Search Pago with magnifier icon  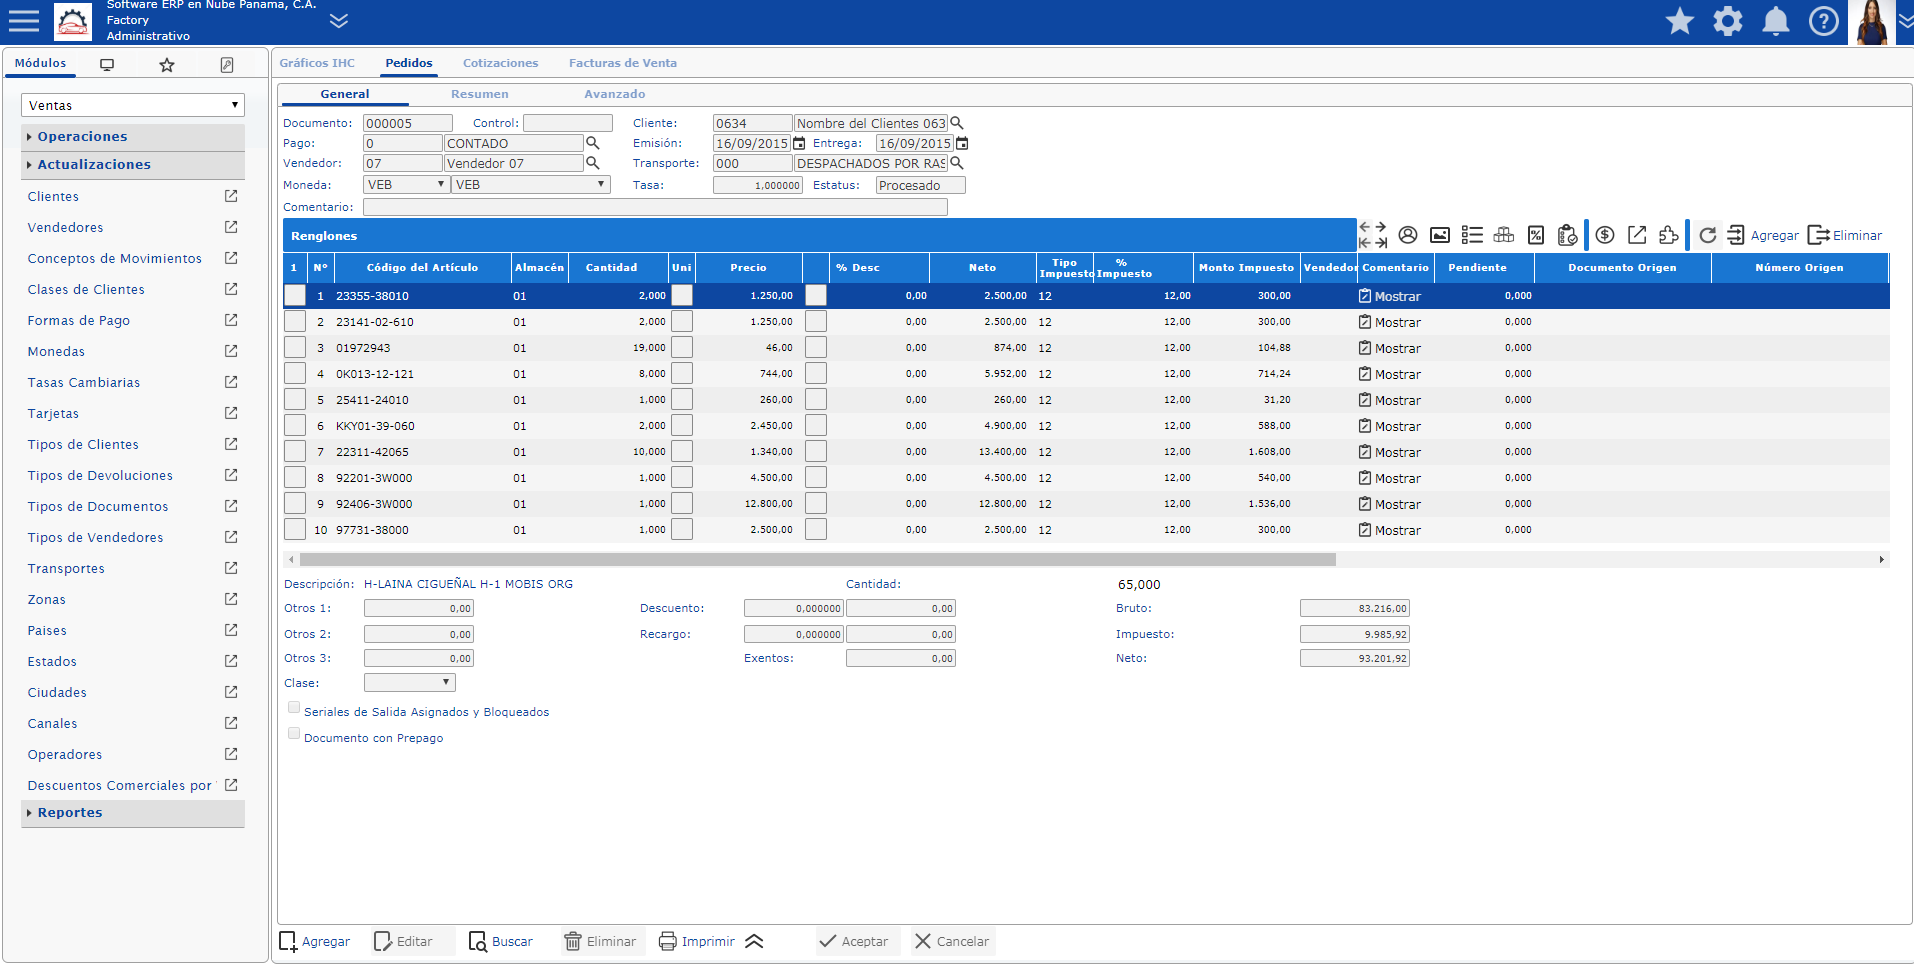point(593,143)
